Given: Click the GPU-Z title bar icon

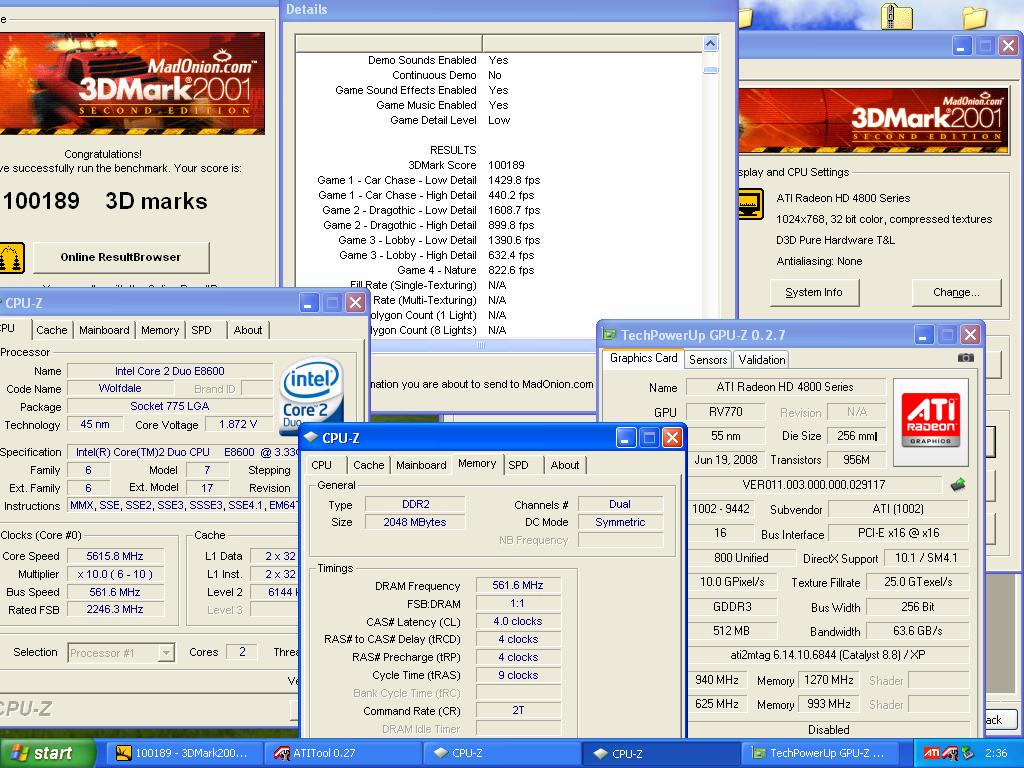Looking at the screenshot, I should (x=609, y=335).
